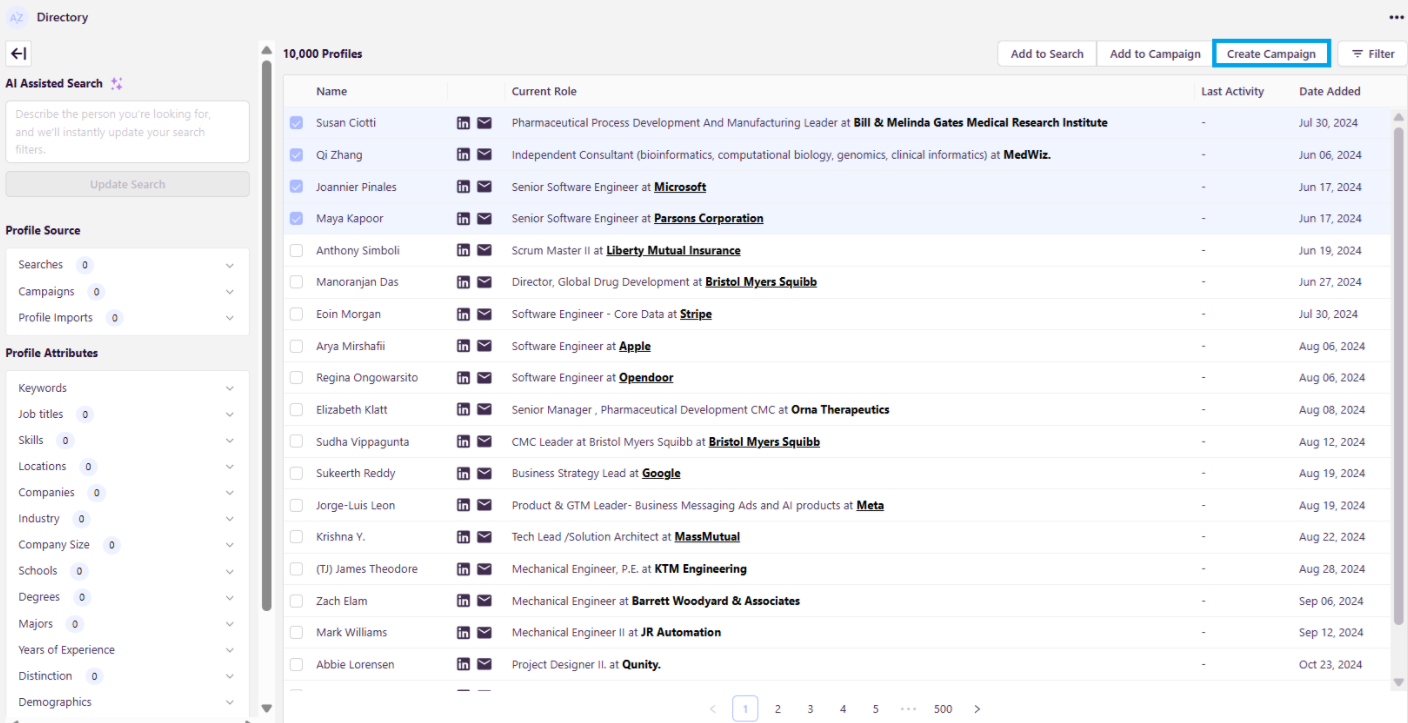1408x723 pixels.
Task: Open (TJ) James Theodore's LinkedIn icon
Action: click(x=463, y=569)
